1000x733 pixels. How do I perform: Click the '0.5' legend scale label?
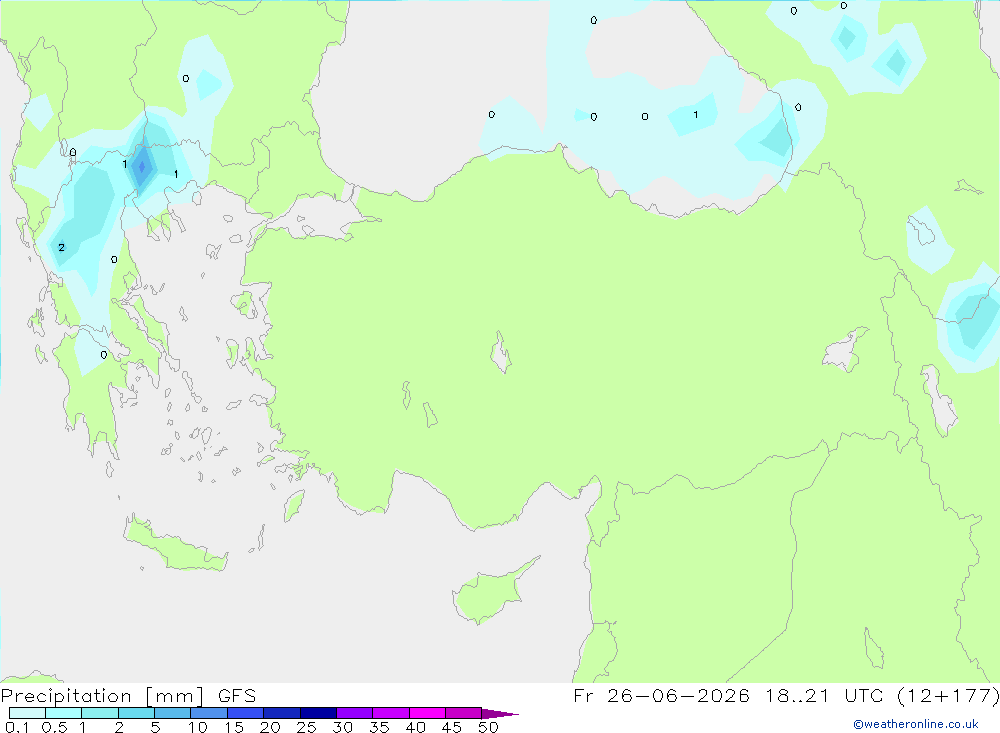click(x=54, y=727)
